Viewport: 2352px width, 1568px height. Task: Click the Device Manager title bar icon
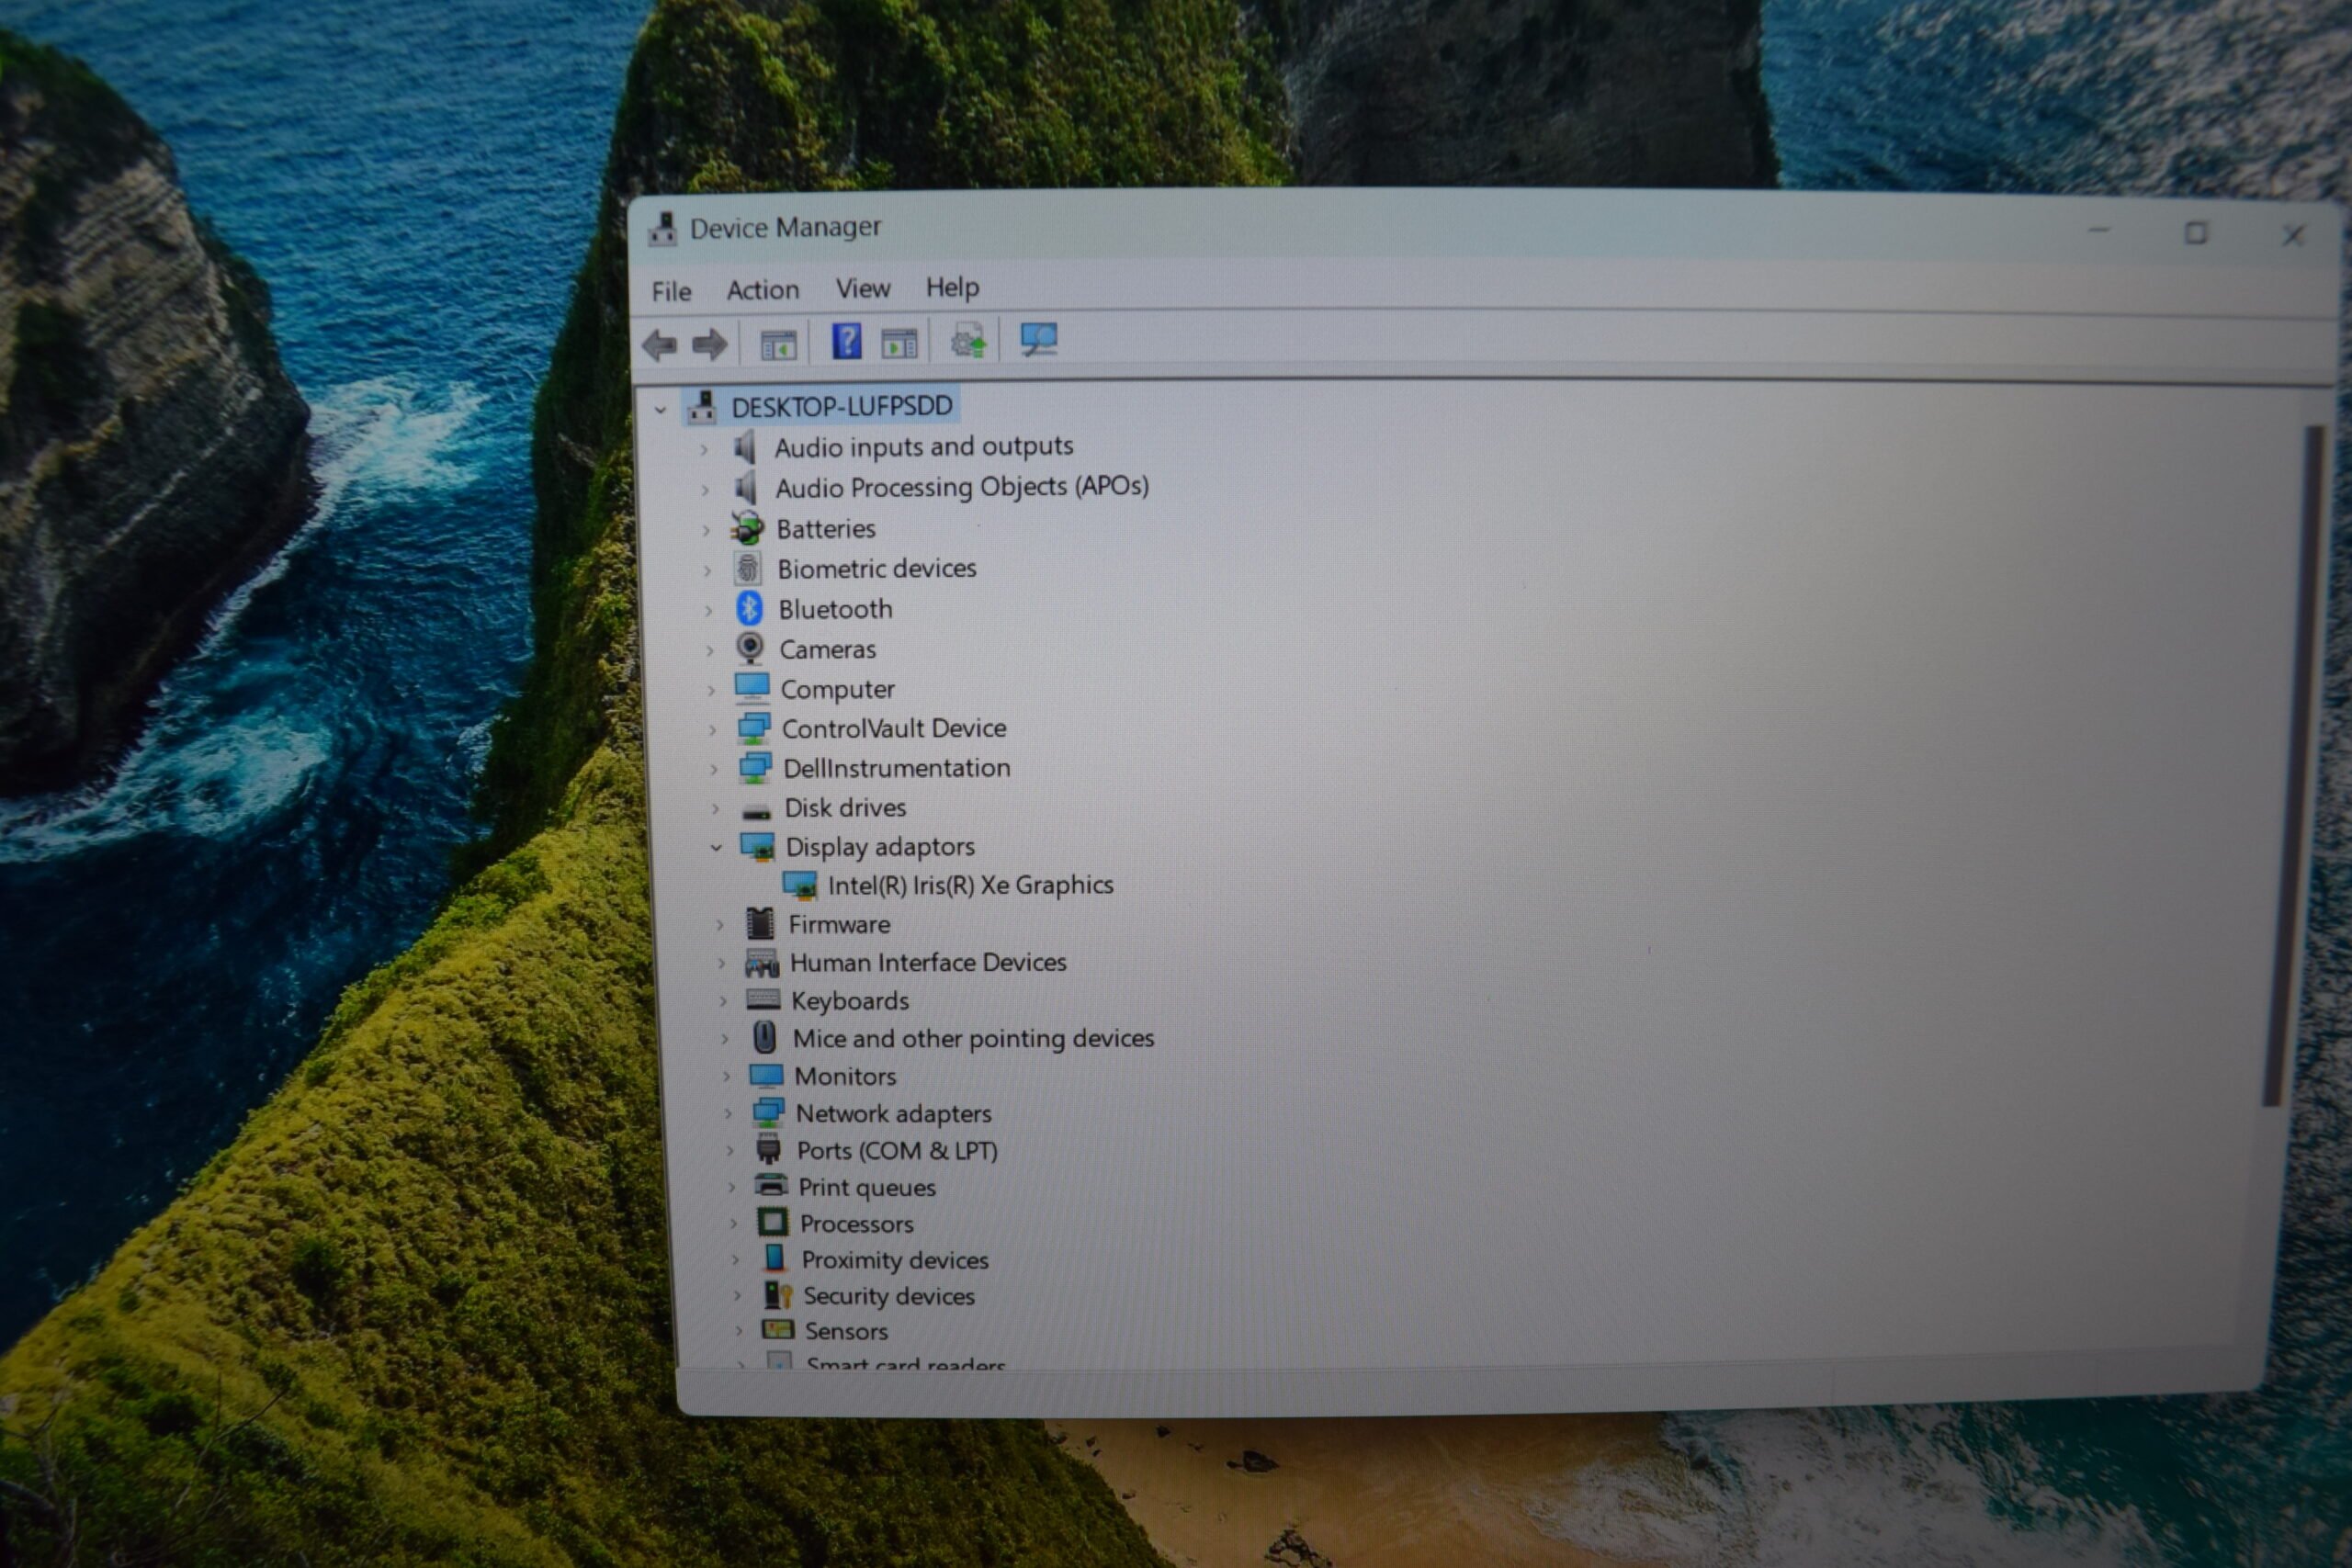pyautogui.click(x=662, y=229)
